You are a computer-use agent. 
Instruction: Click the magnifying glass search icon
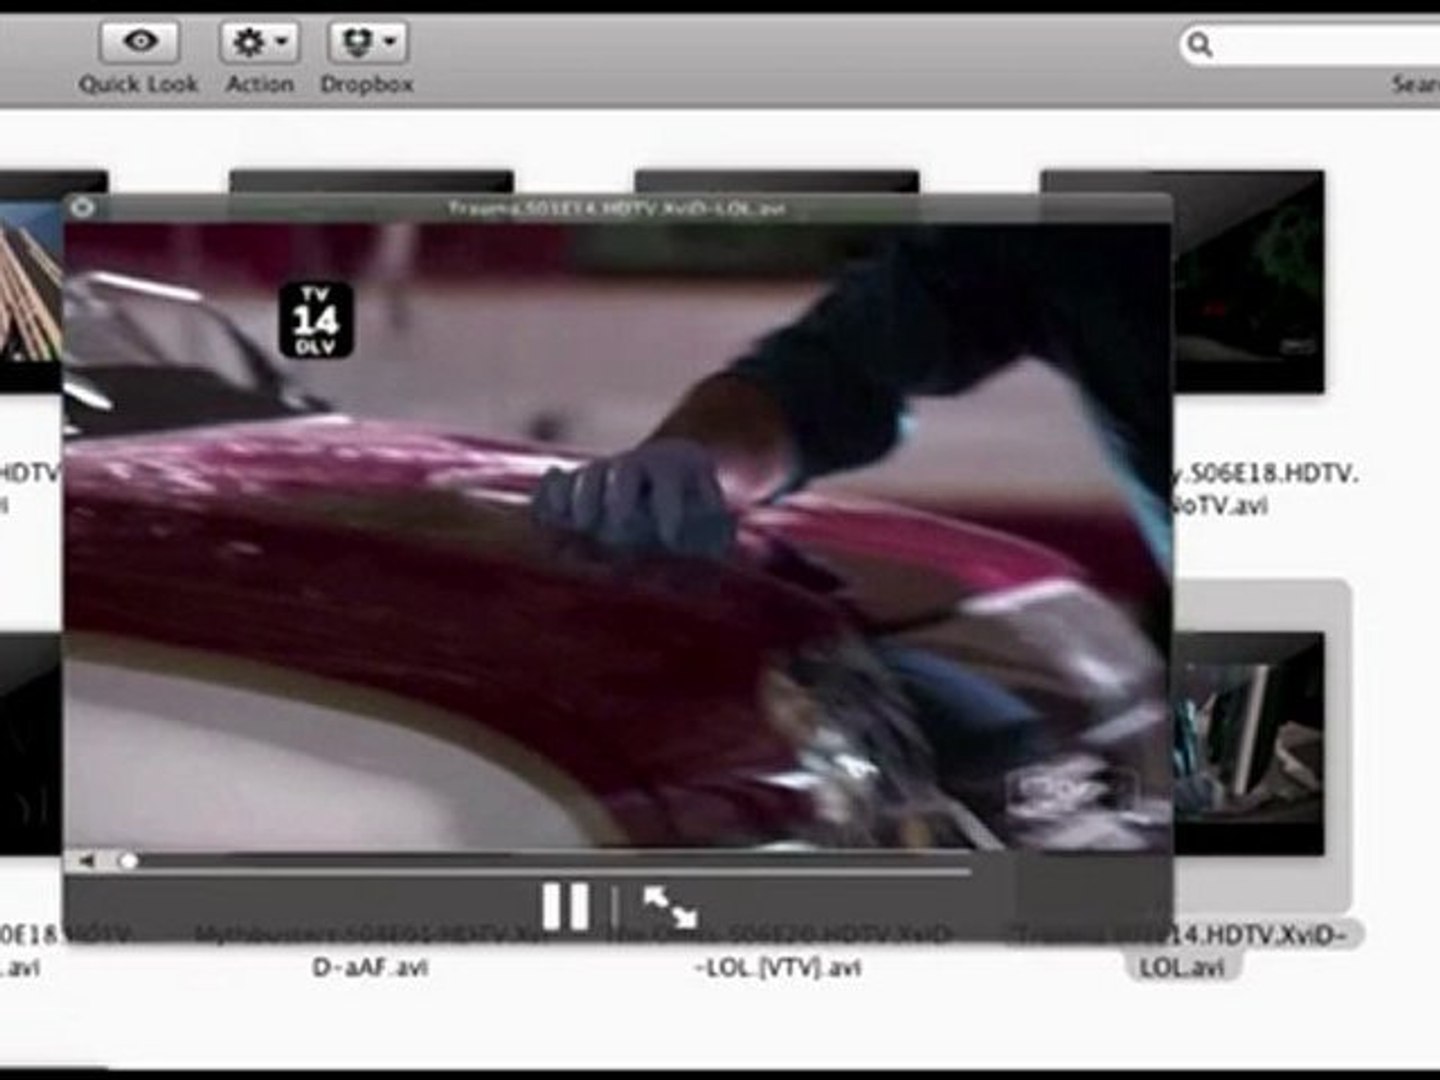1200,45
